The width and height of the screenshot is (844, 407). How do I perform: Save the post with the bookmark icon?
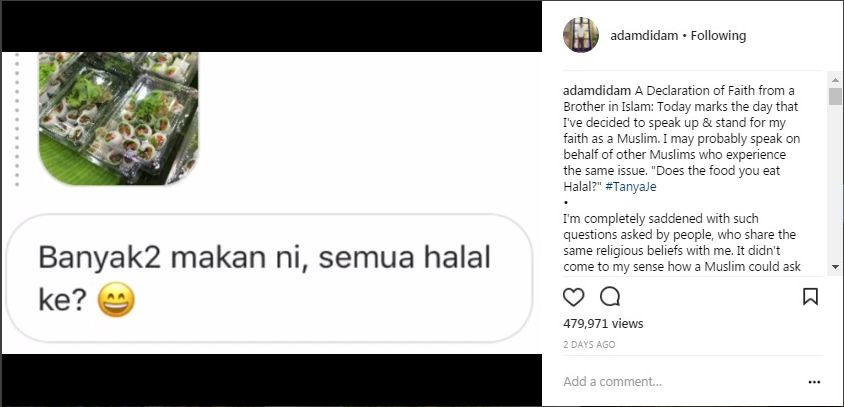pyautogui.click(x=810, y=297)
